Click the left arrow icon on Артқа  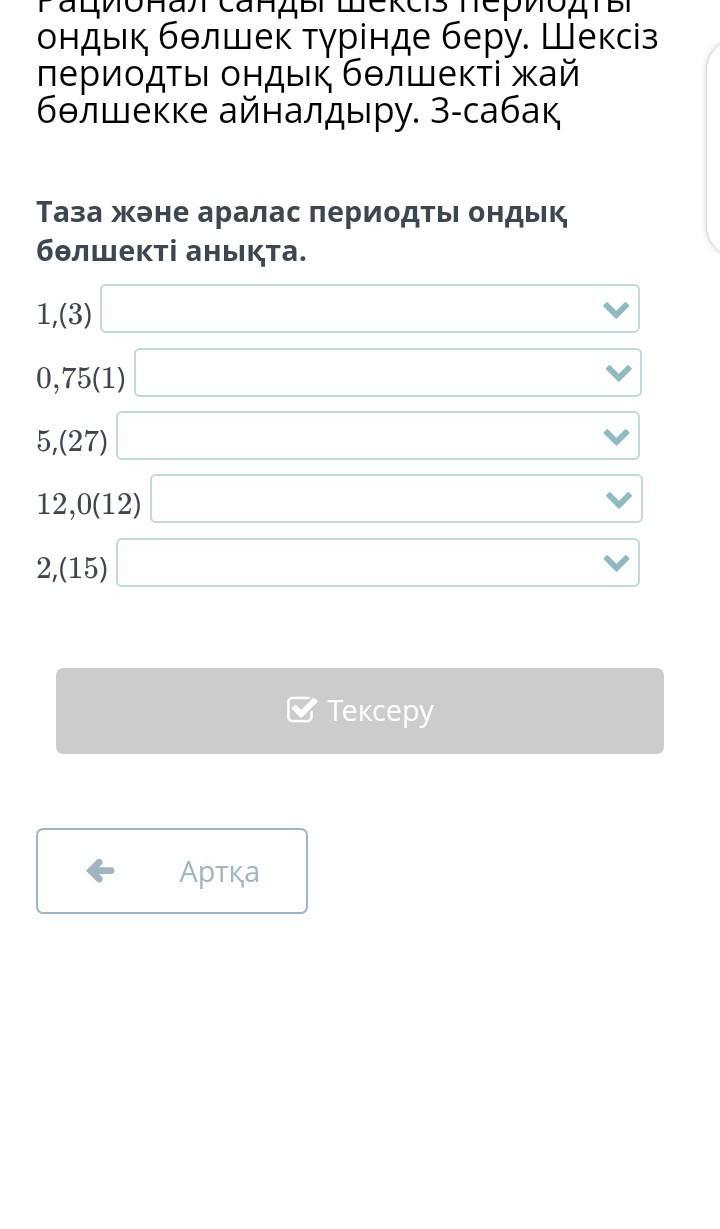[x=100, y=871]
